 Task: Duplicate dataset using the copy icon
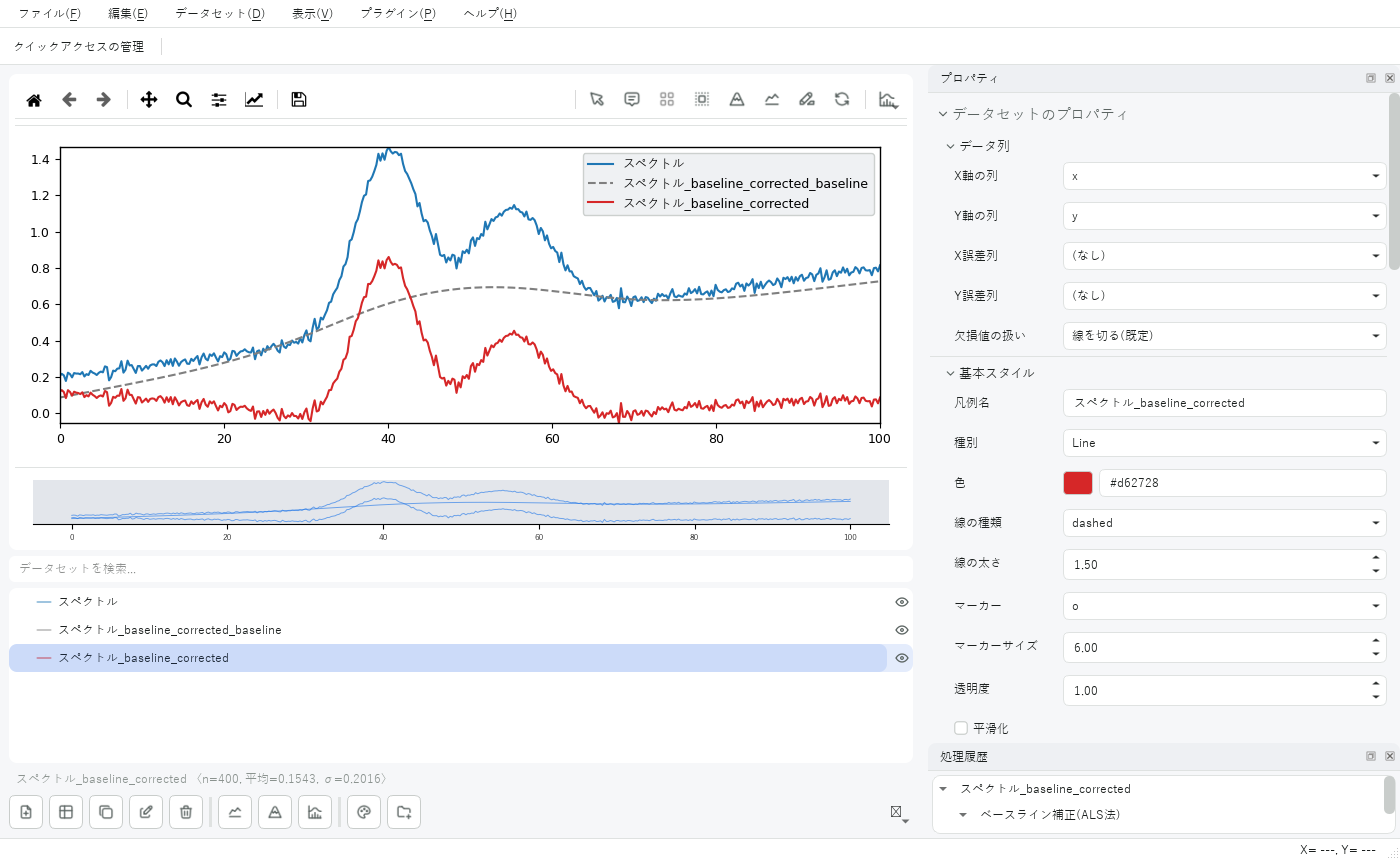tap(106, 812)
